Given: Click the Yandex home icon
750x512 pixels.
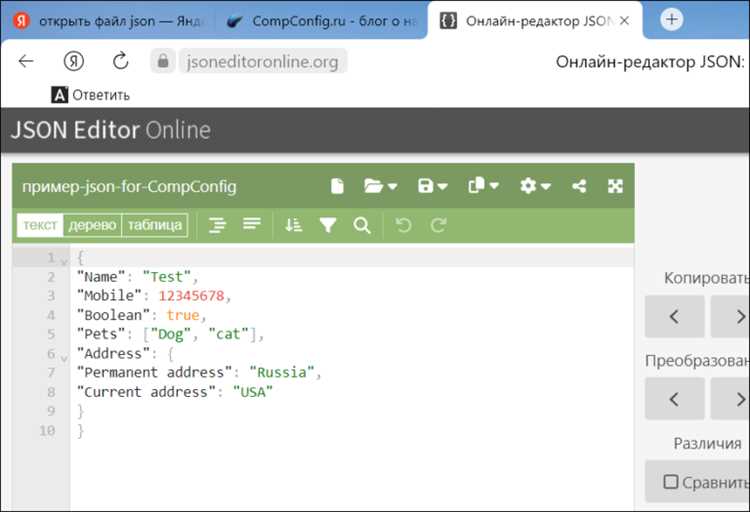Looking at the screenshot, I should click(74, 61).
